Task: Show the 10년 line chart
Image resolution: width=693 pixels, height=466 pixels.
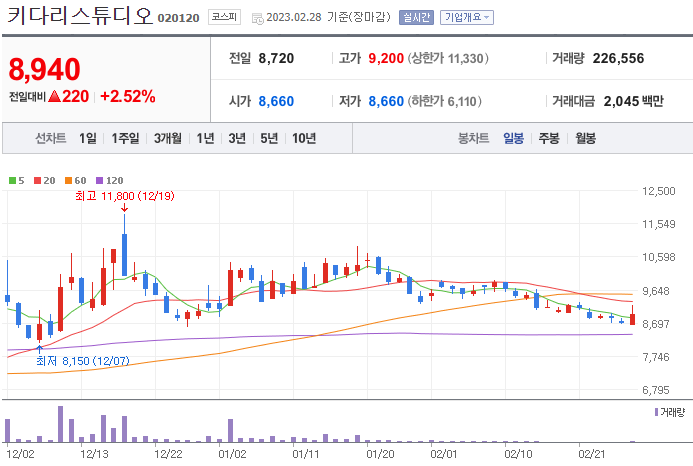Action: (304, 138)
